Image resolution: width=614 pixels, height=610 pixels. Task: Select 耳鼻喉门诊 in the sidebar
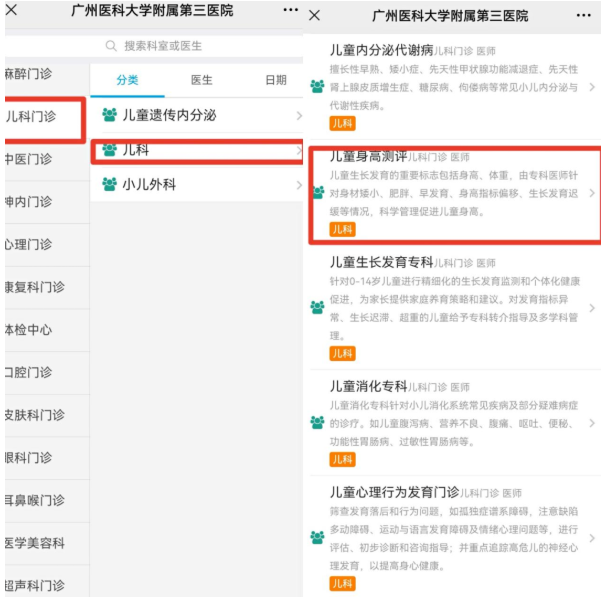click(x=34, y=500)
